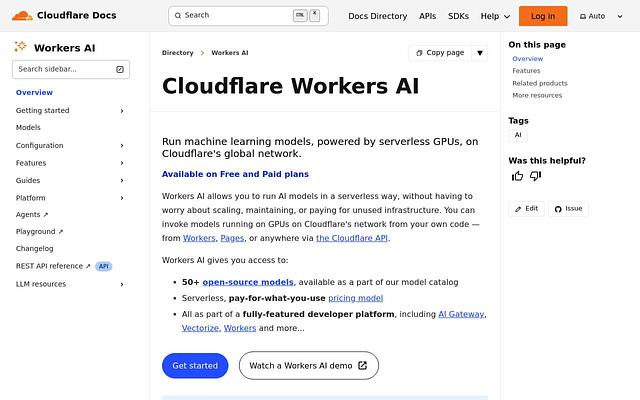Click the breadcrumb chevron separator
Image resolution: width=640 pixels, height=400 pixels.
click(202, 53)
